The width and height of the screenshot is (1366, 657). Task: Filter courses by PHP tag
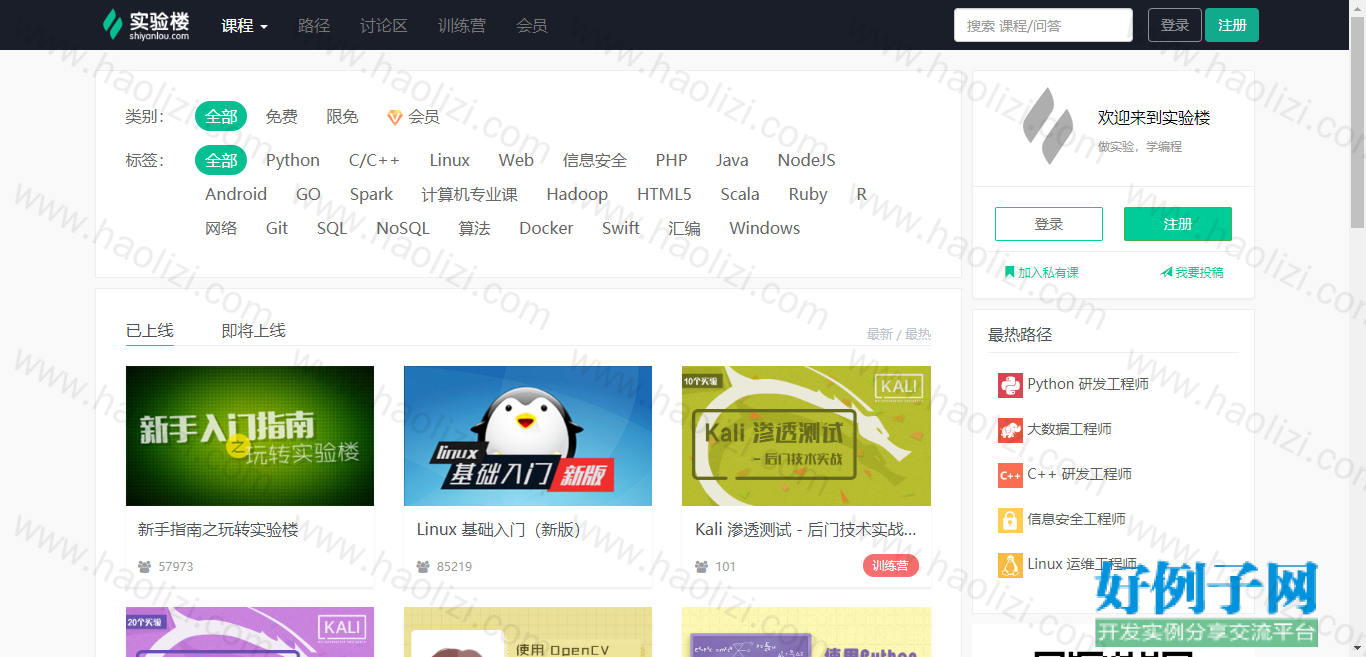coord(672,160)
